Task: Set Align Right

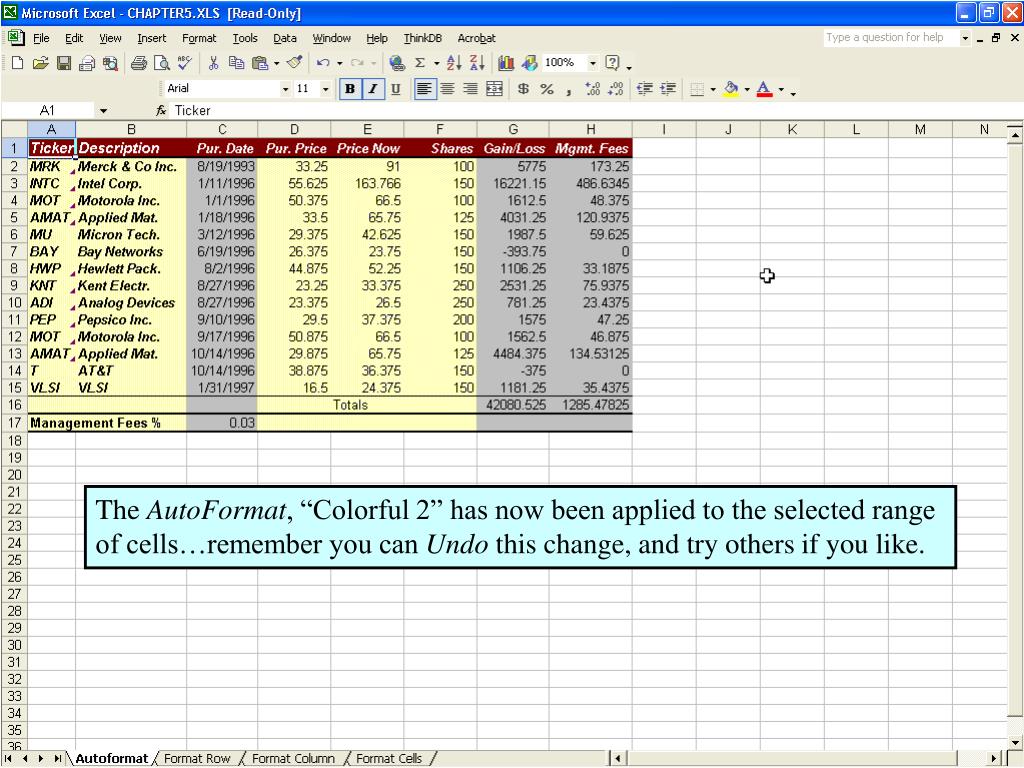Action: tap(470, 89)
